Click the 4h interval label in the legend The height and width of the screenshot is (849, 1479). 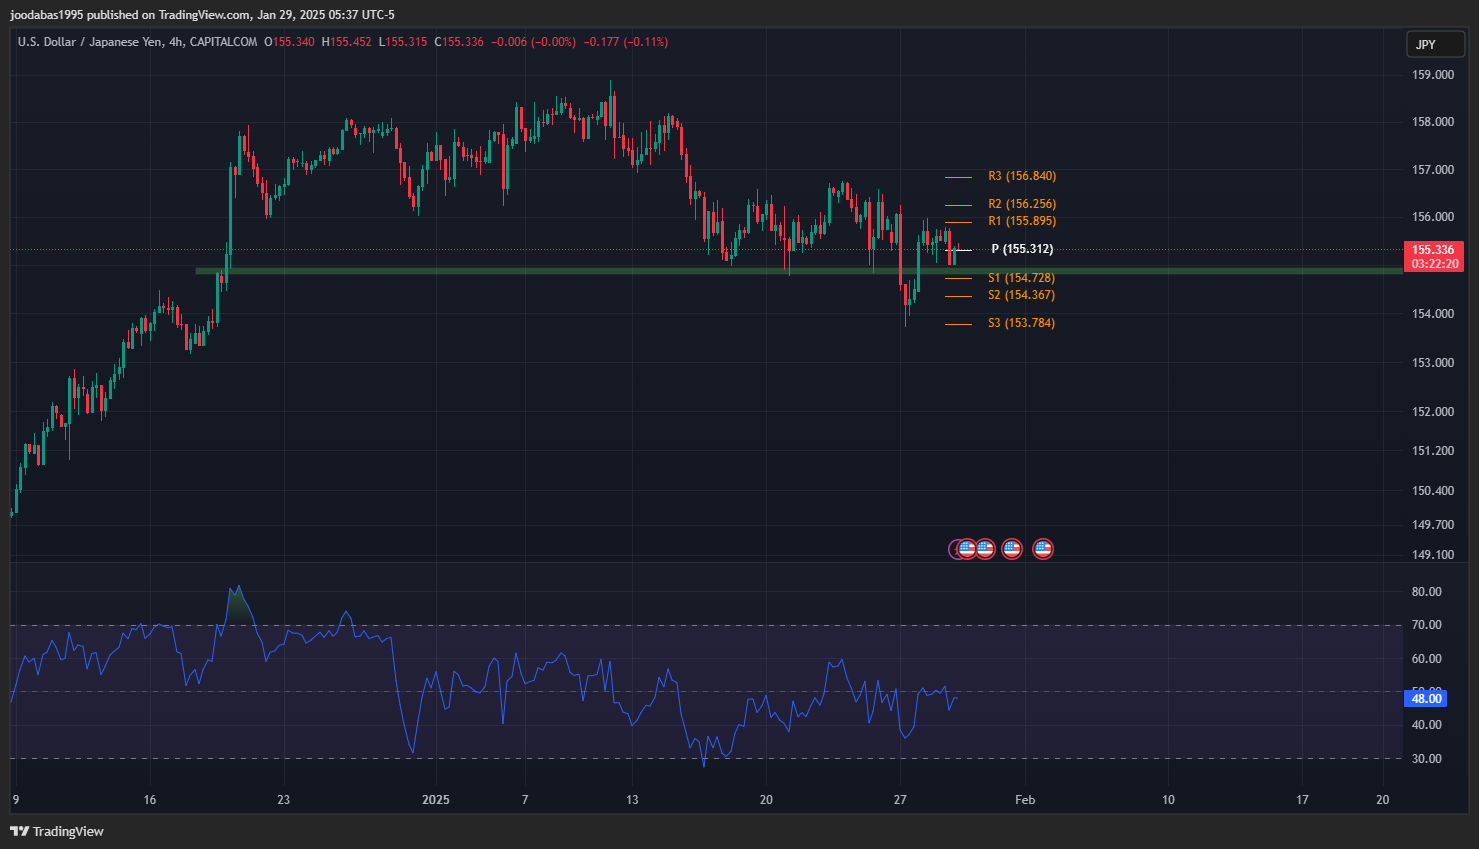click(176, 42)
